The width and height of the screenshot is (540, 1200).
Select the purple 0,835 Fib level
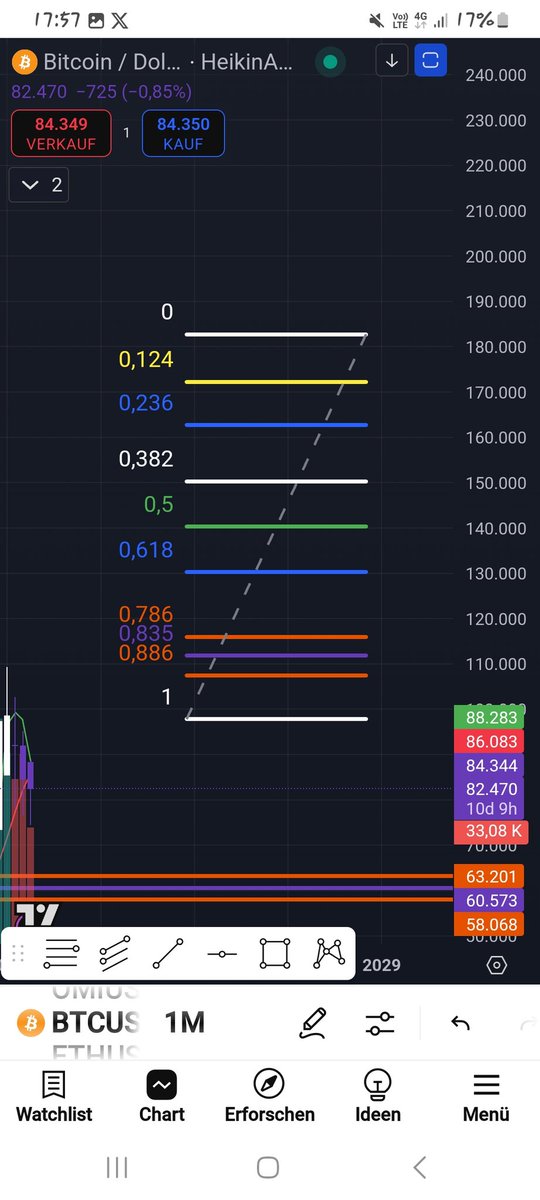[x=276, y=656]
